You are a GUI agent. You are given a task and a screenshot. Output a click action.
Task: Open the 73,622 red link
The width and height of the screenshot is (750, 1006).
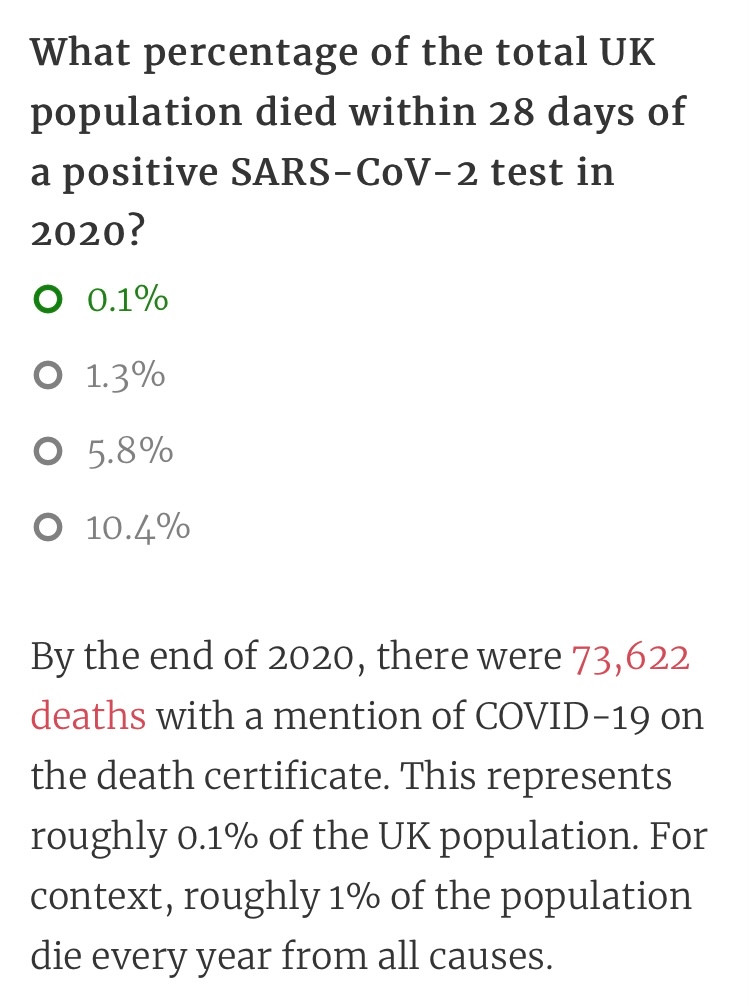tap(630, 658)
